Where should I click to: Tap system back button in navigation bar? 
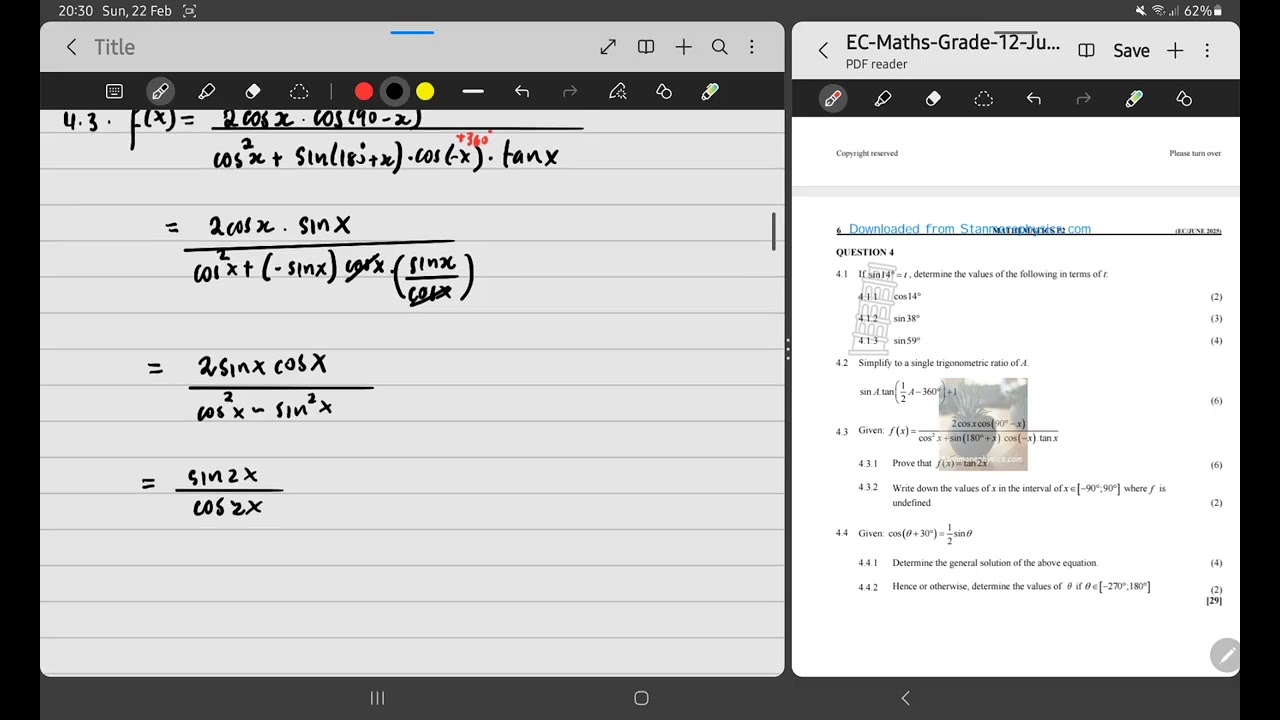pos(906,698)
